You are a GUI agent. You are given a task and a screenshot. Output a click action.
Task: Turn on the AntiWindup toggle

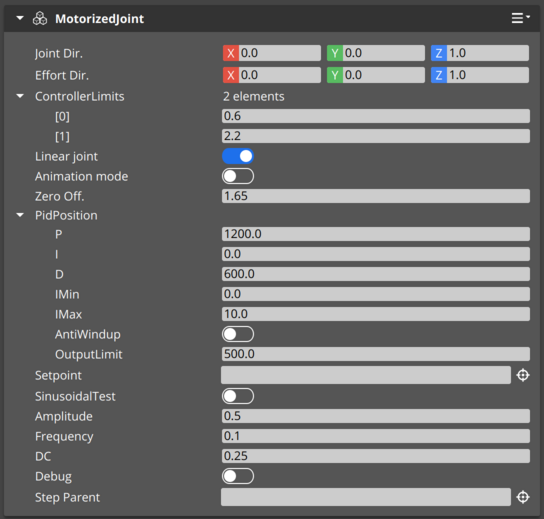click(x=238, y=334)
